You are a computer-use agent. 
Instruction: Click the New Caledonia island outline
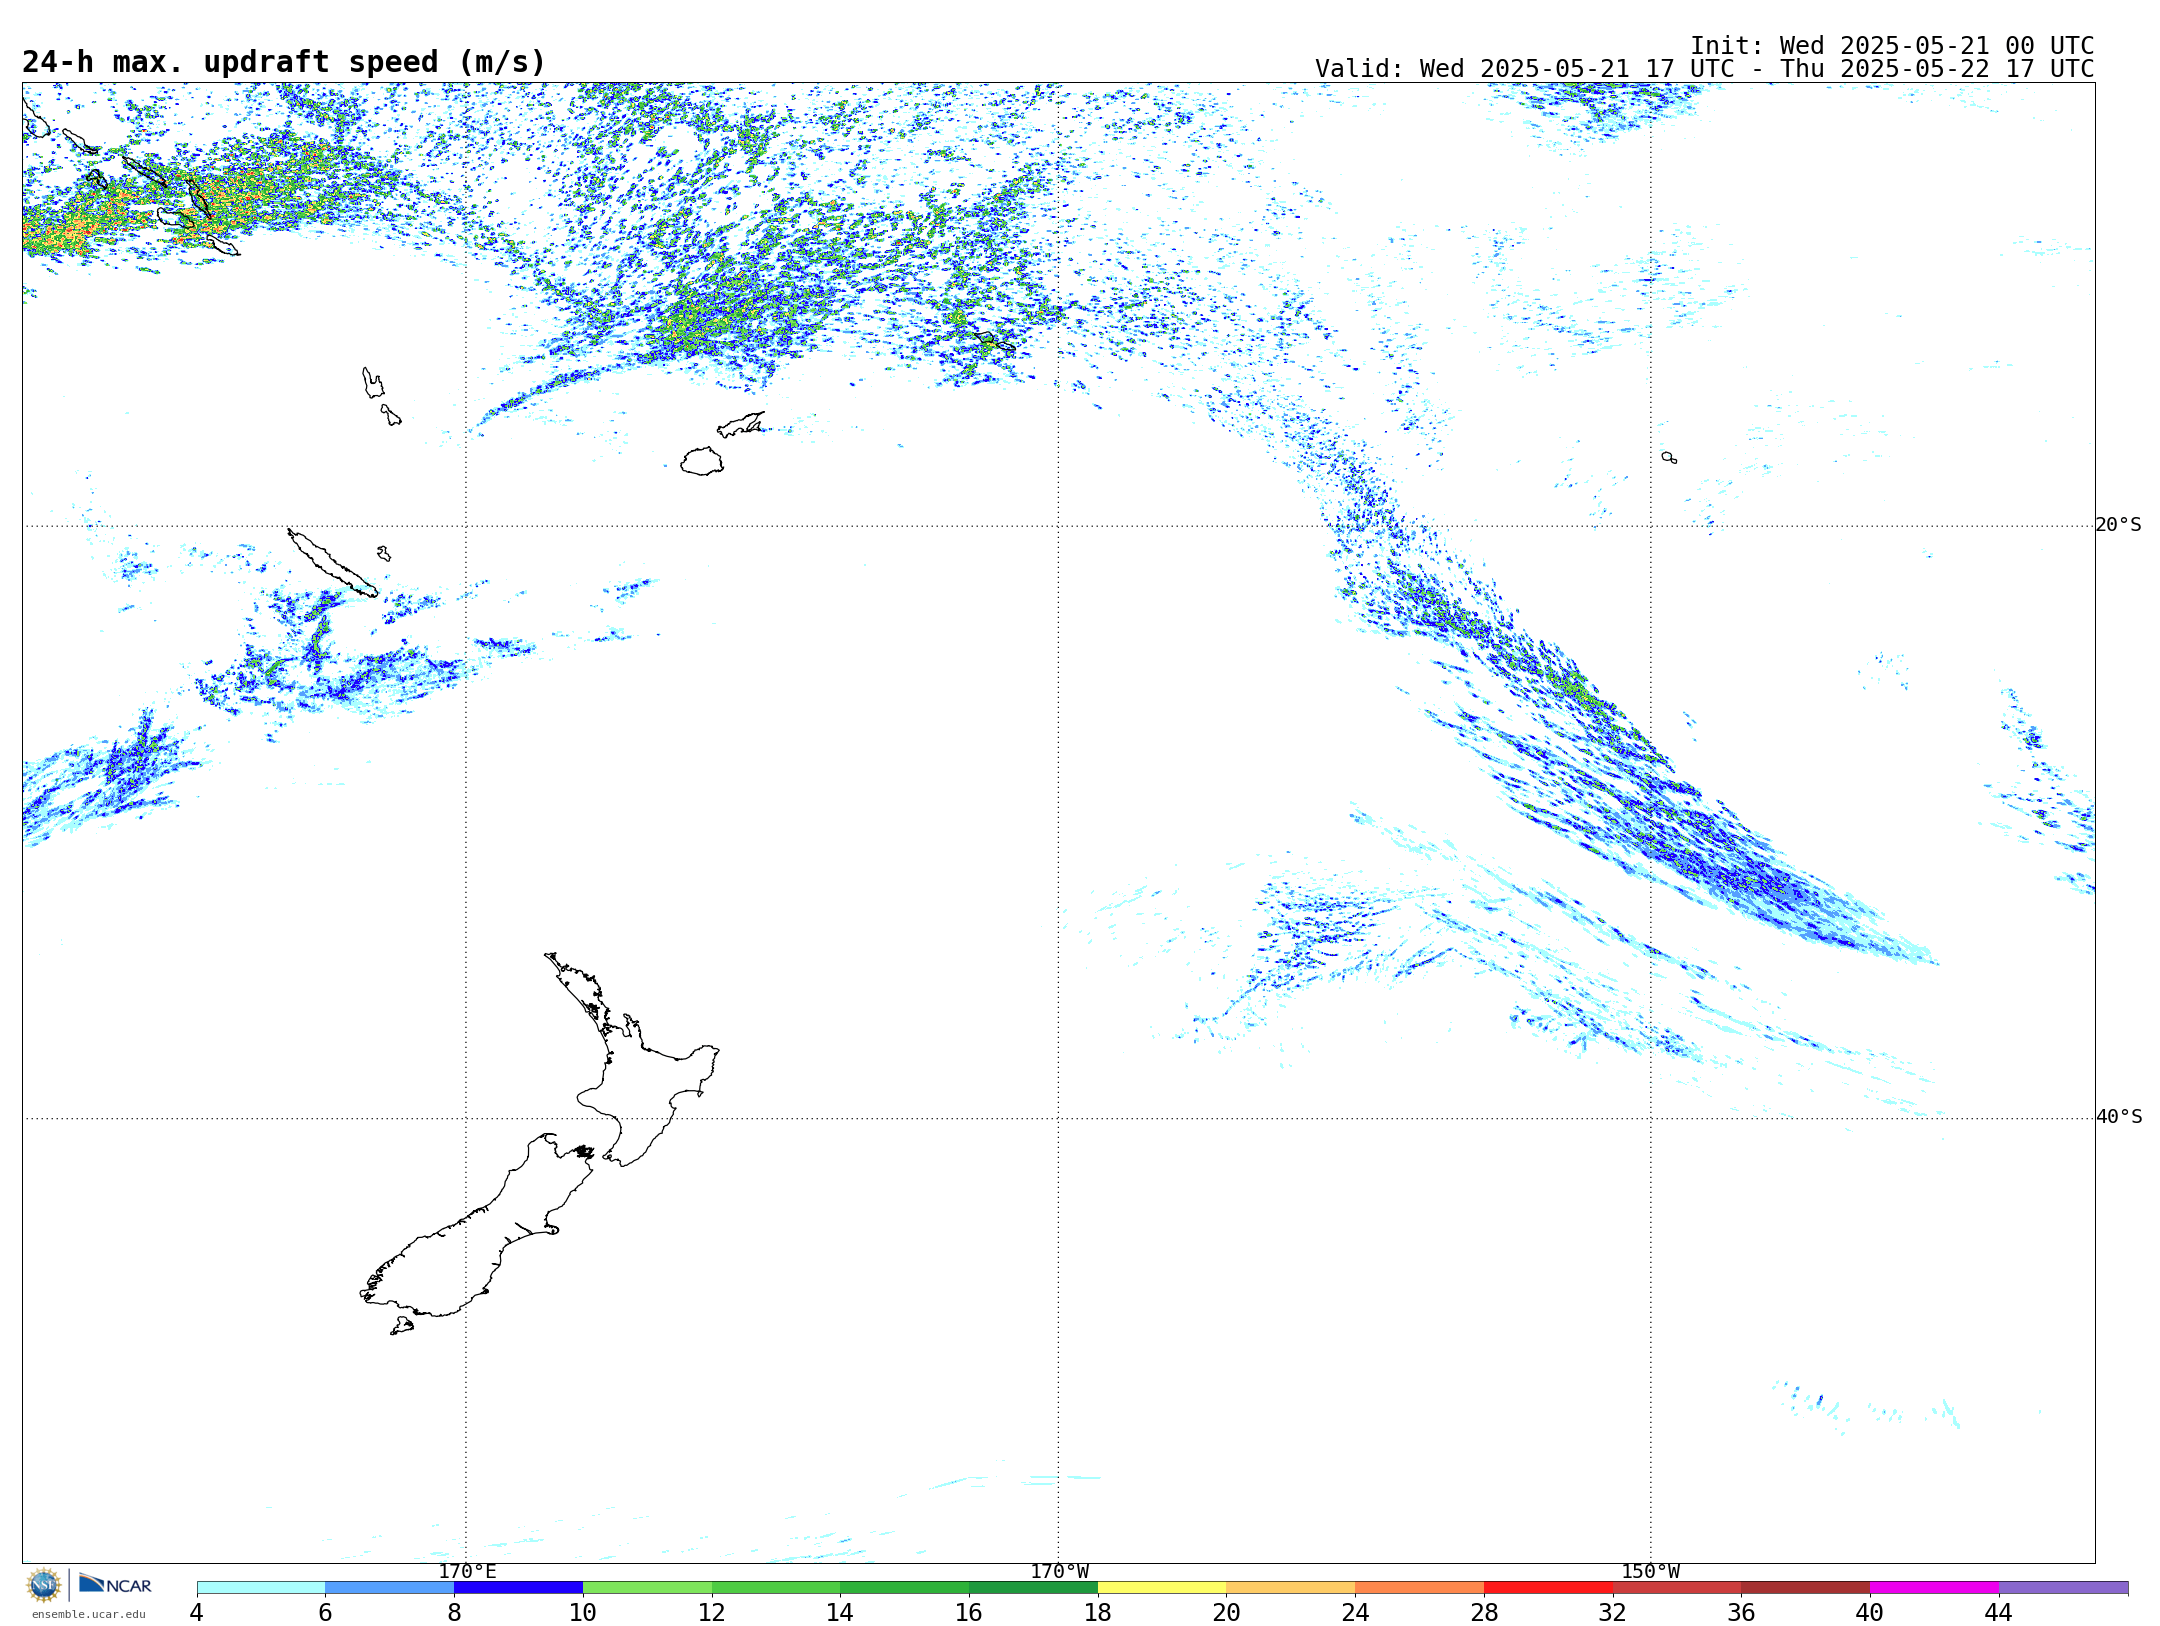332,563
